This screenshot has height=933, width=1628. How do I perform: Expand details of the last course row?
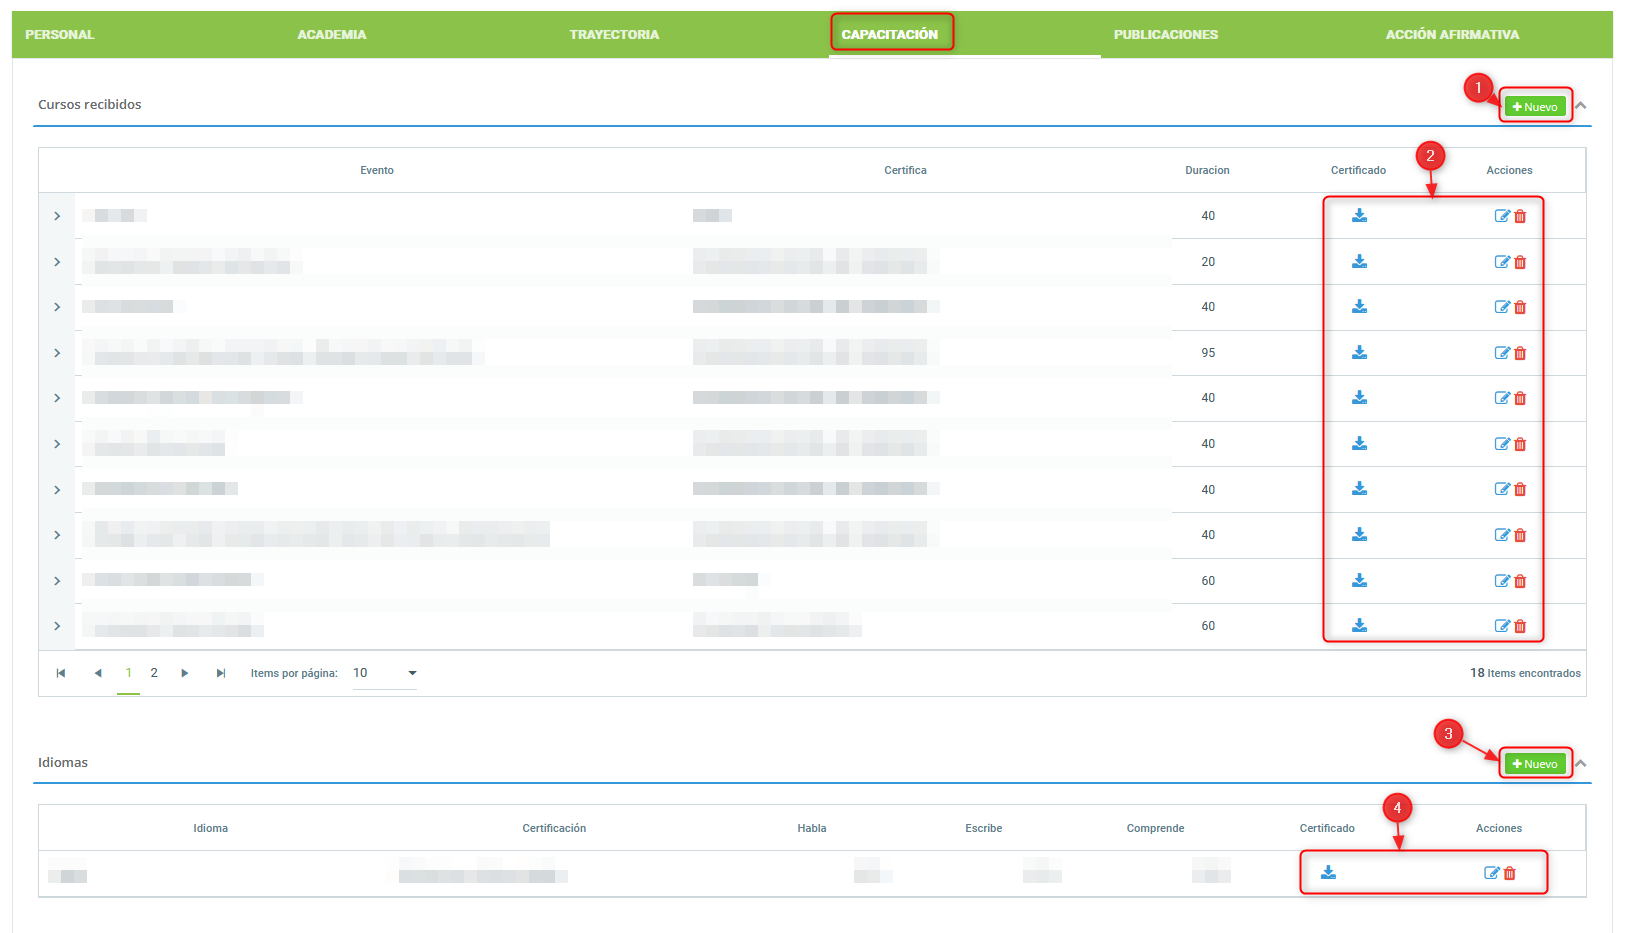point(57,626)
